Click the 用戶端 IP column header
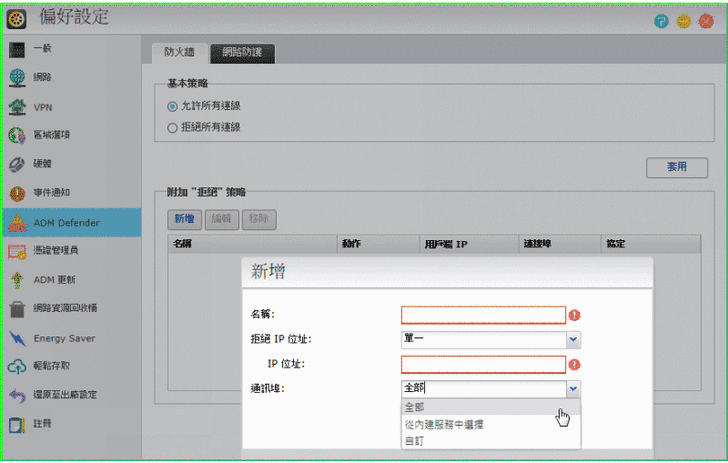This screenshot has width=728, height=463. tap(469, 244)
